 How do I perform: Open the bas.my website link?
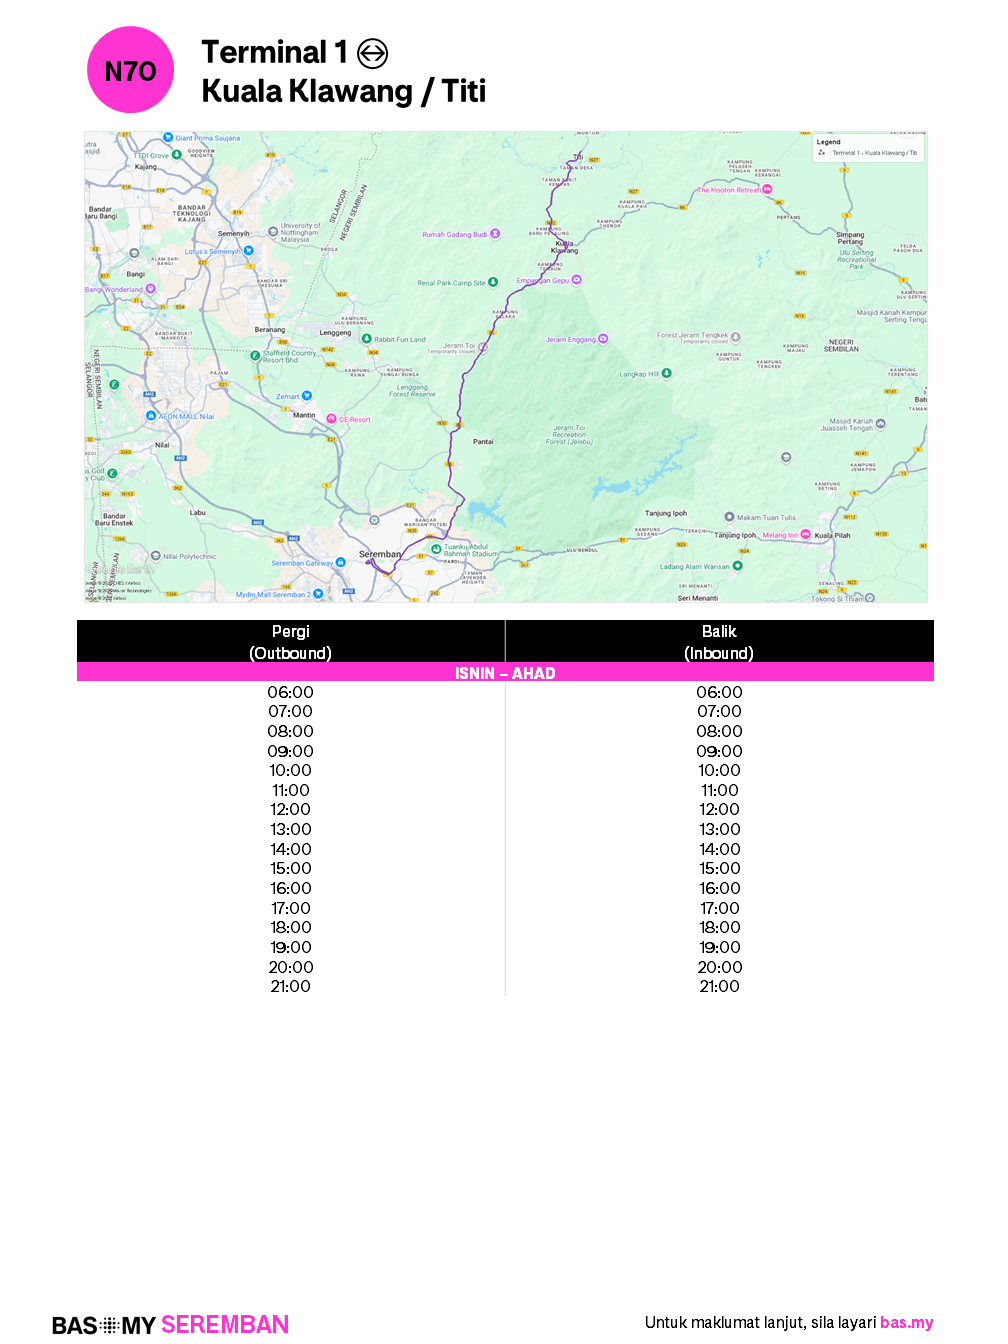tap(905, 1322)
